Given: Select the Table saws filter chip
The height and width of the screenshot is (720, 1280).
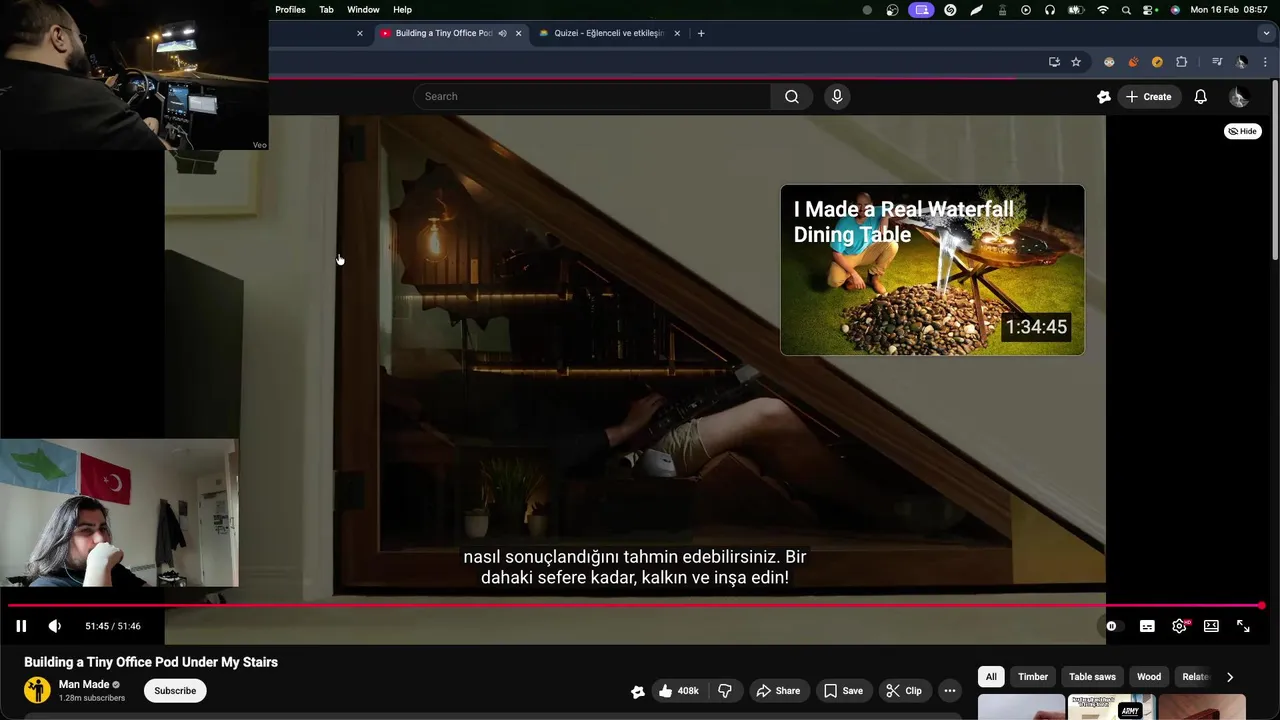Looking at the screenshot, I should pos(1092,677).
